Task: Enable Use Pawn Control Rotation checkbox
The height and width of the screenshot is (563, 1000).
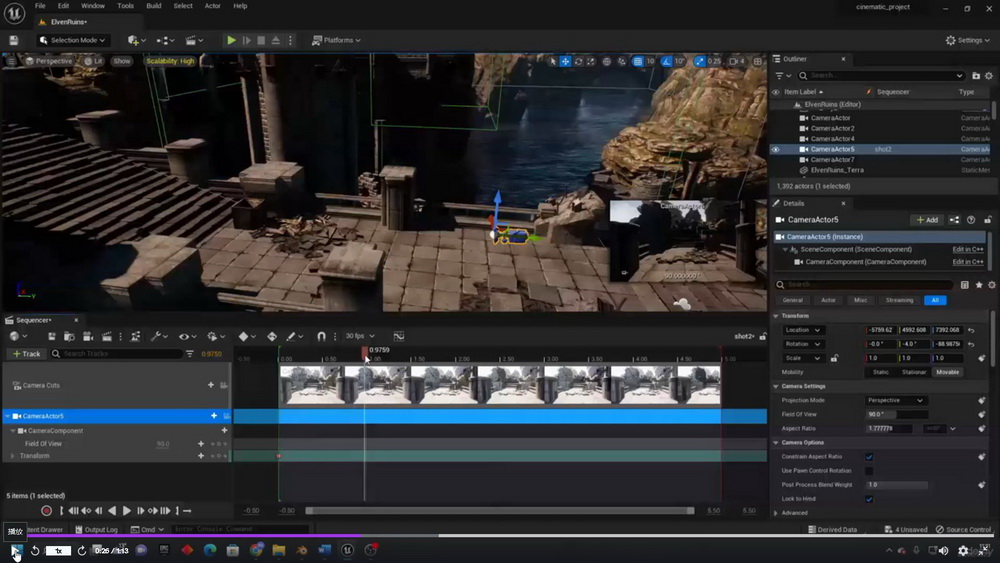Action: coord(869,471)
